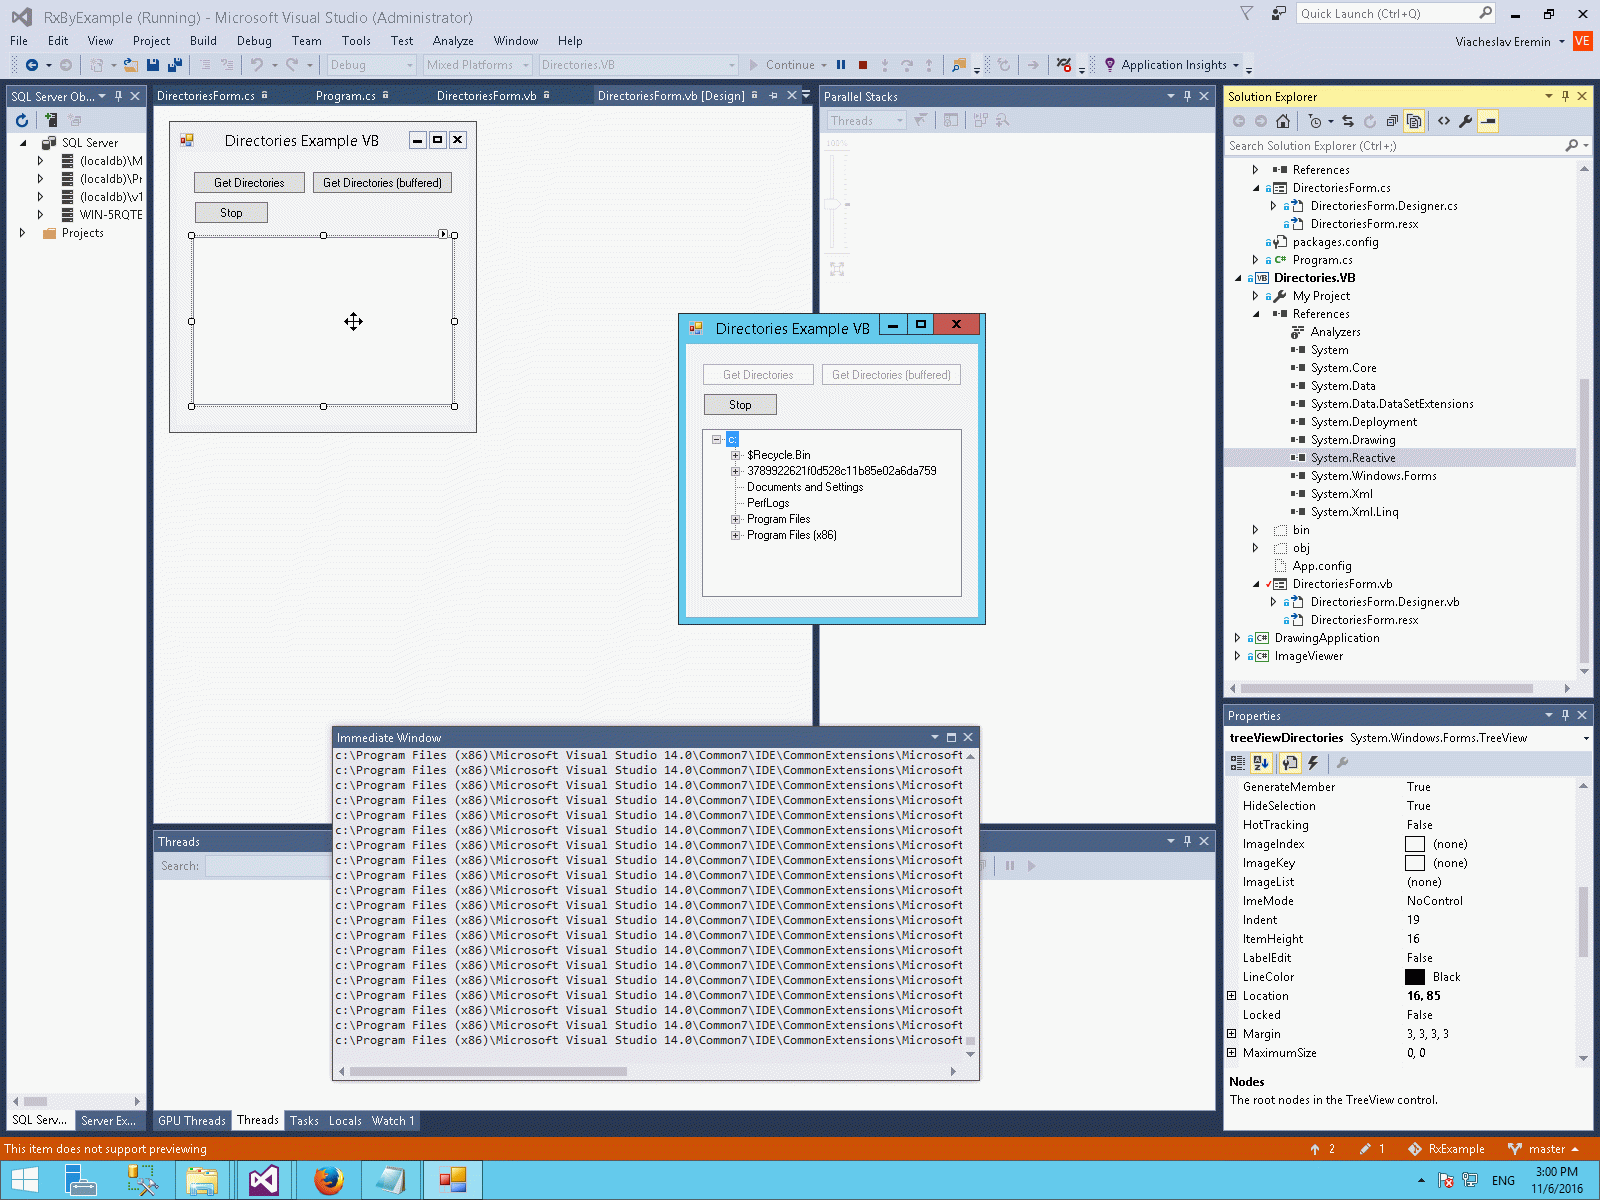Click the Find in Files toolbar icon

(959, 65)
